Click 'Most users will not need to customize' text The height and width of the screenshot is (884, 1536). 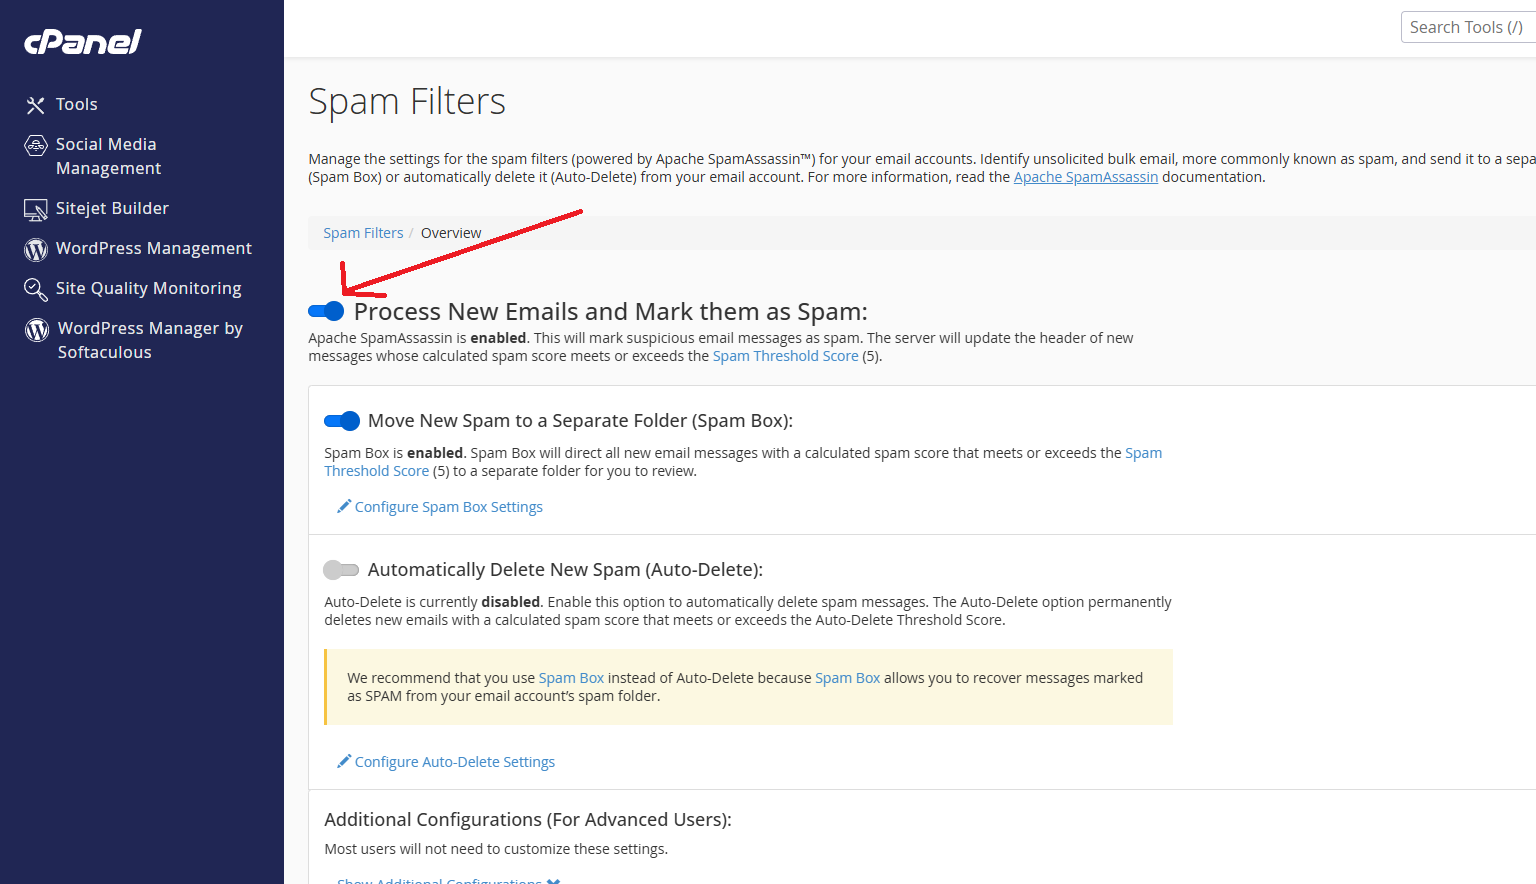[496, 849]
